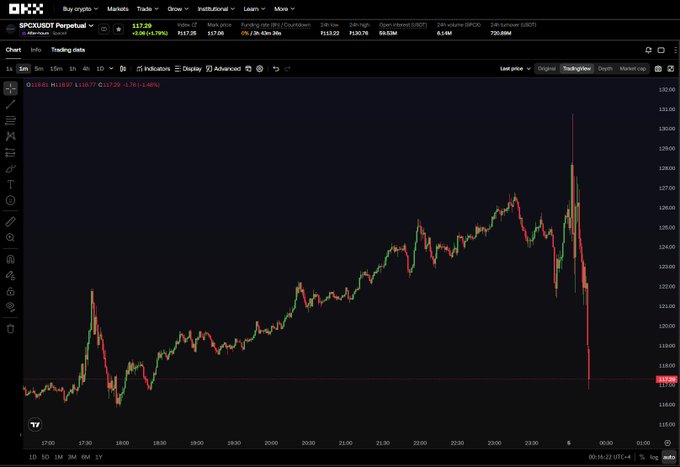Switch to the Trading data tab
Viewport: 680px width, 467px height.
(68, 50)
